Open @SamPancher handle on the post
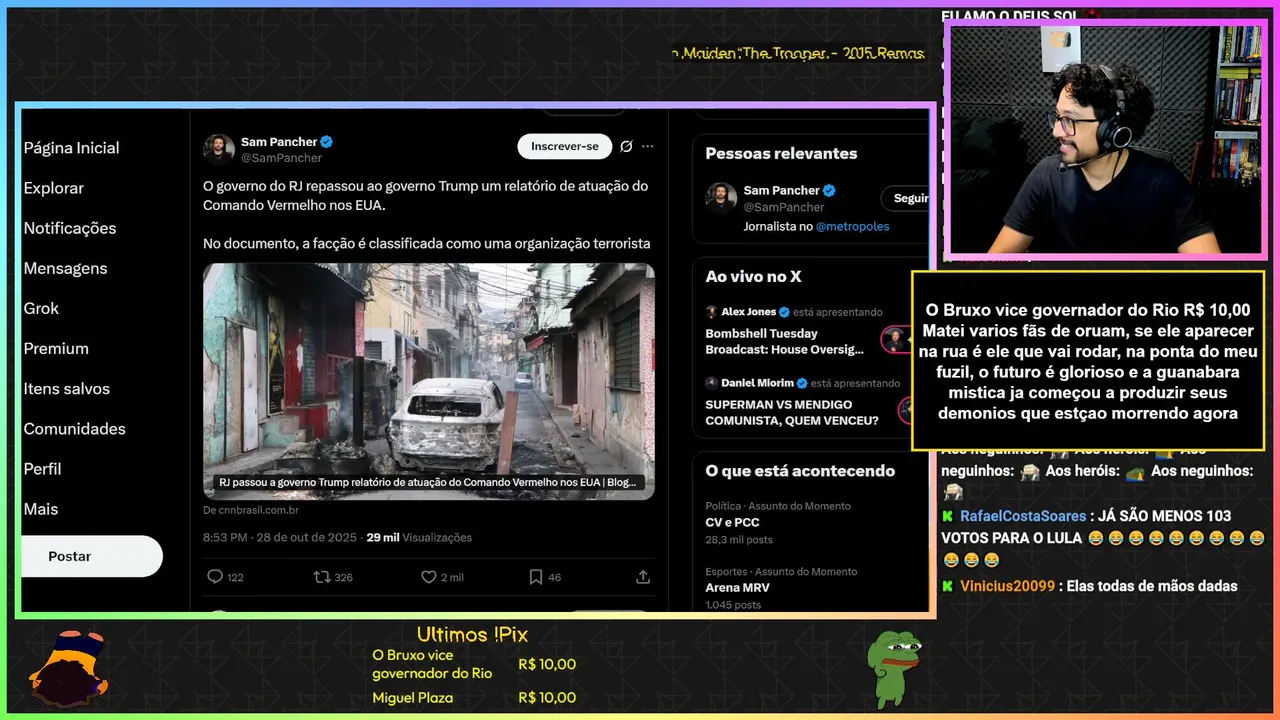 pos(281,158)
